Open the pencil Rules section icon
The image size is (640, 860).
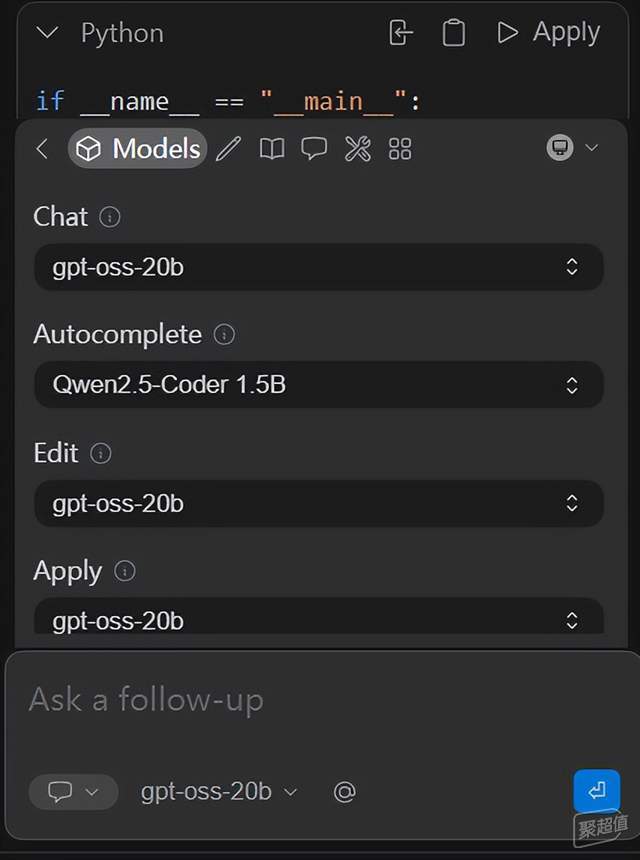point(229,149)
